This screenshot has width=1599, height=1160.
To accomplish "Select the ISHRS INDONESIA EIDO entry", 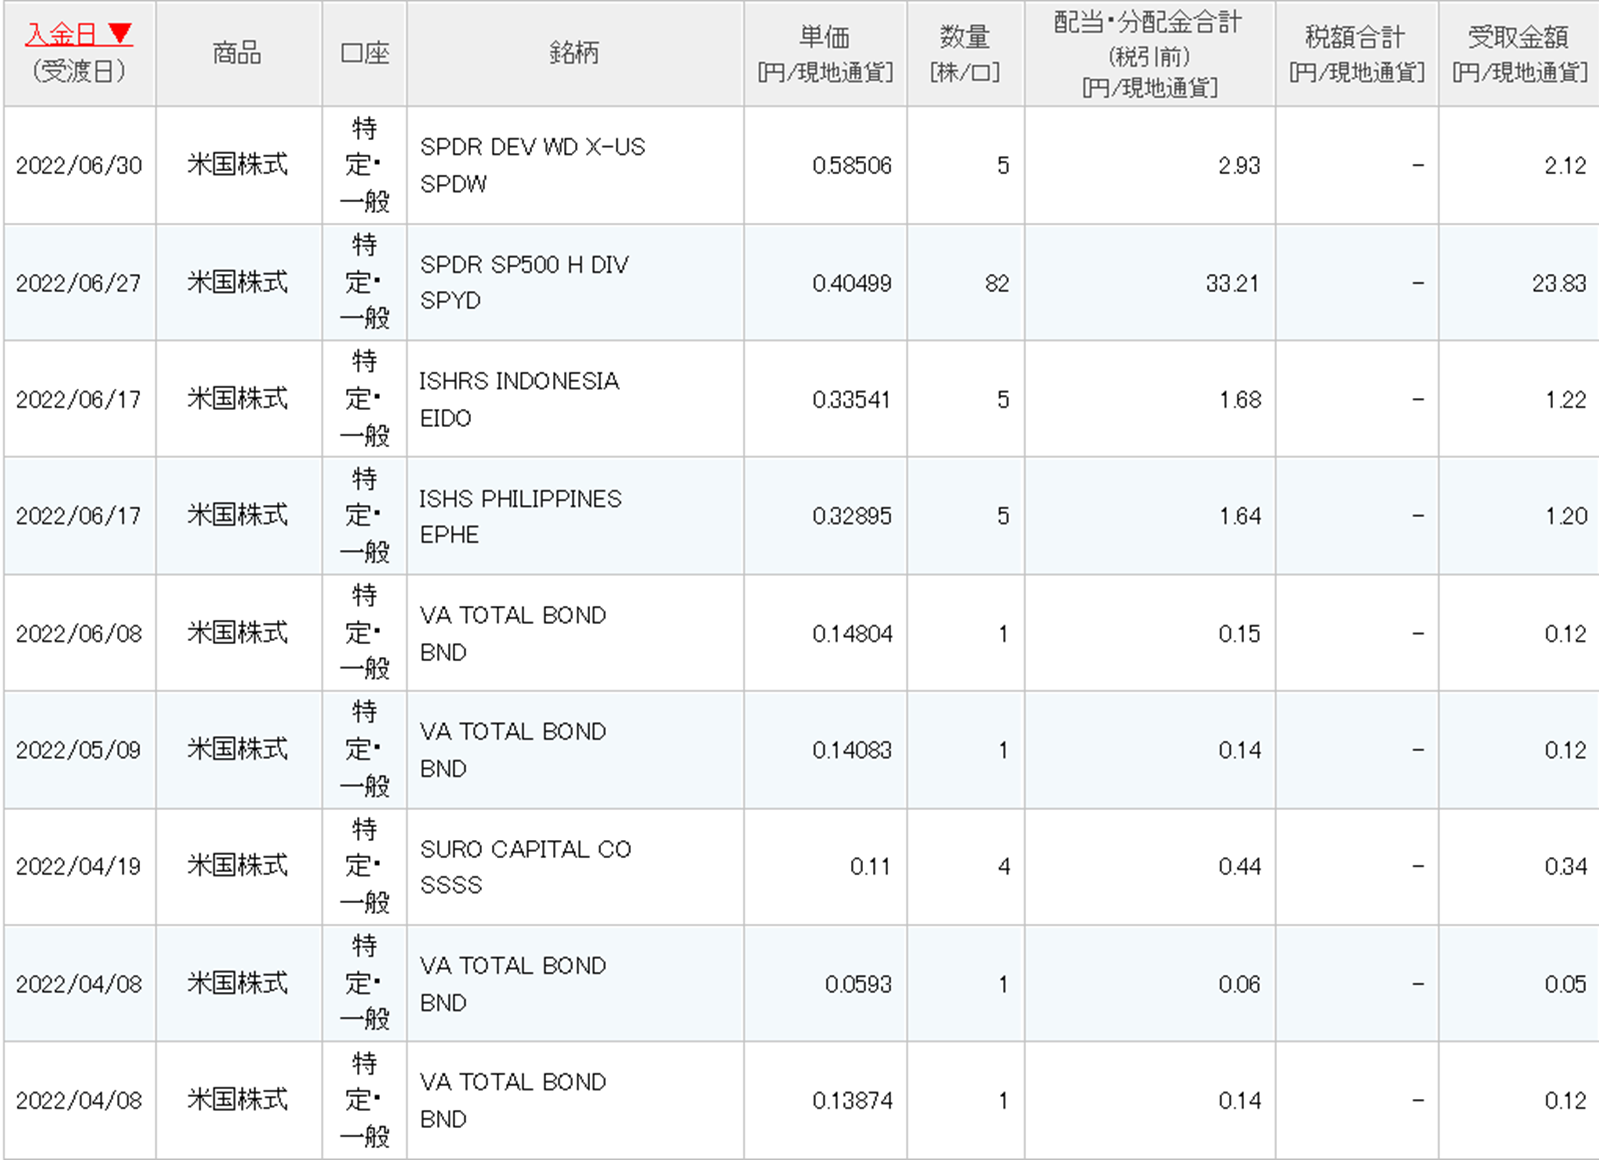I will tap(519, 399).
